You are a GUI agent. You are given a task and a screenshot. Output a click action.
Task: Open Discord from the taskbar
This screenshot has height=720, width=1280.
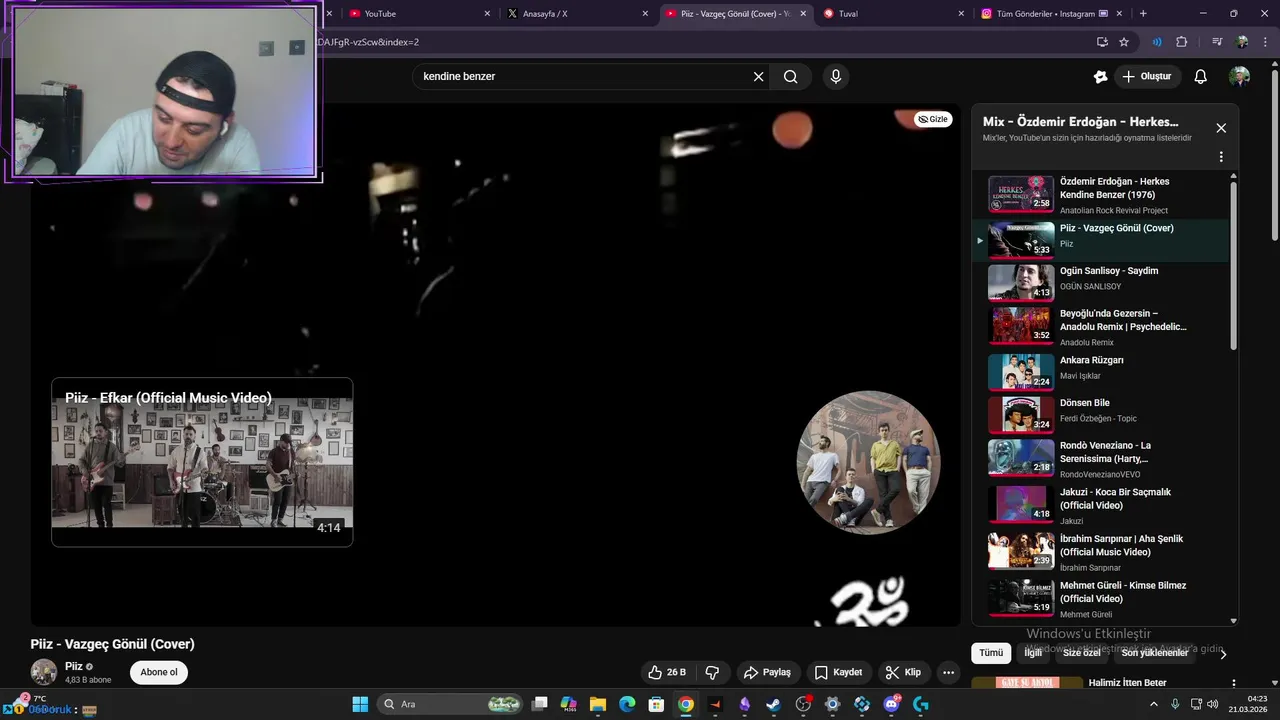pyautogui.click(x=891, y=704)
